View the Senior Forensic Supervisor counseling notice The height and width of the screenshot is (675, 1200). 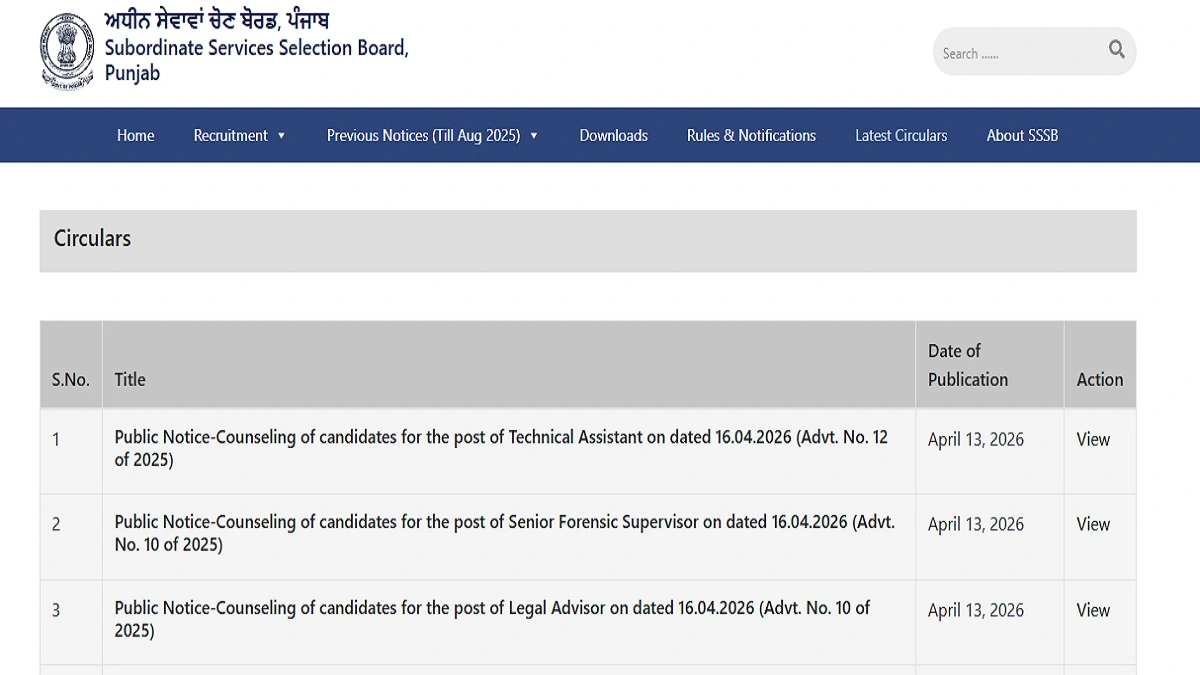pos(1092,524)
